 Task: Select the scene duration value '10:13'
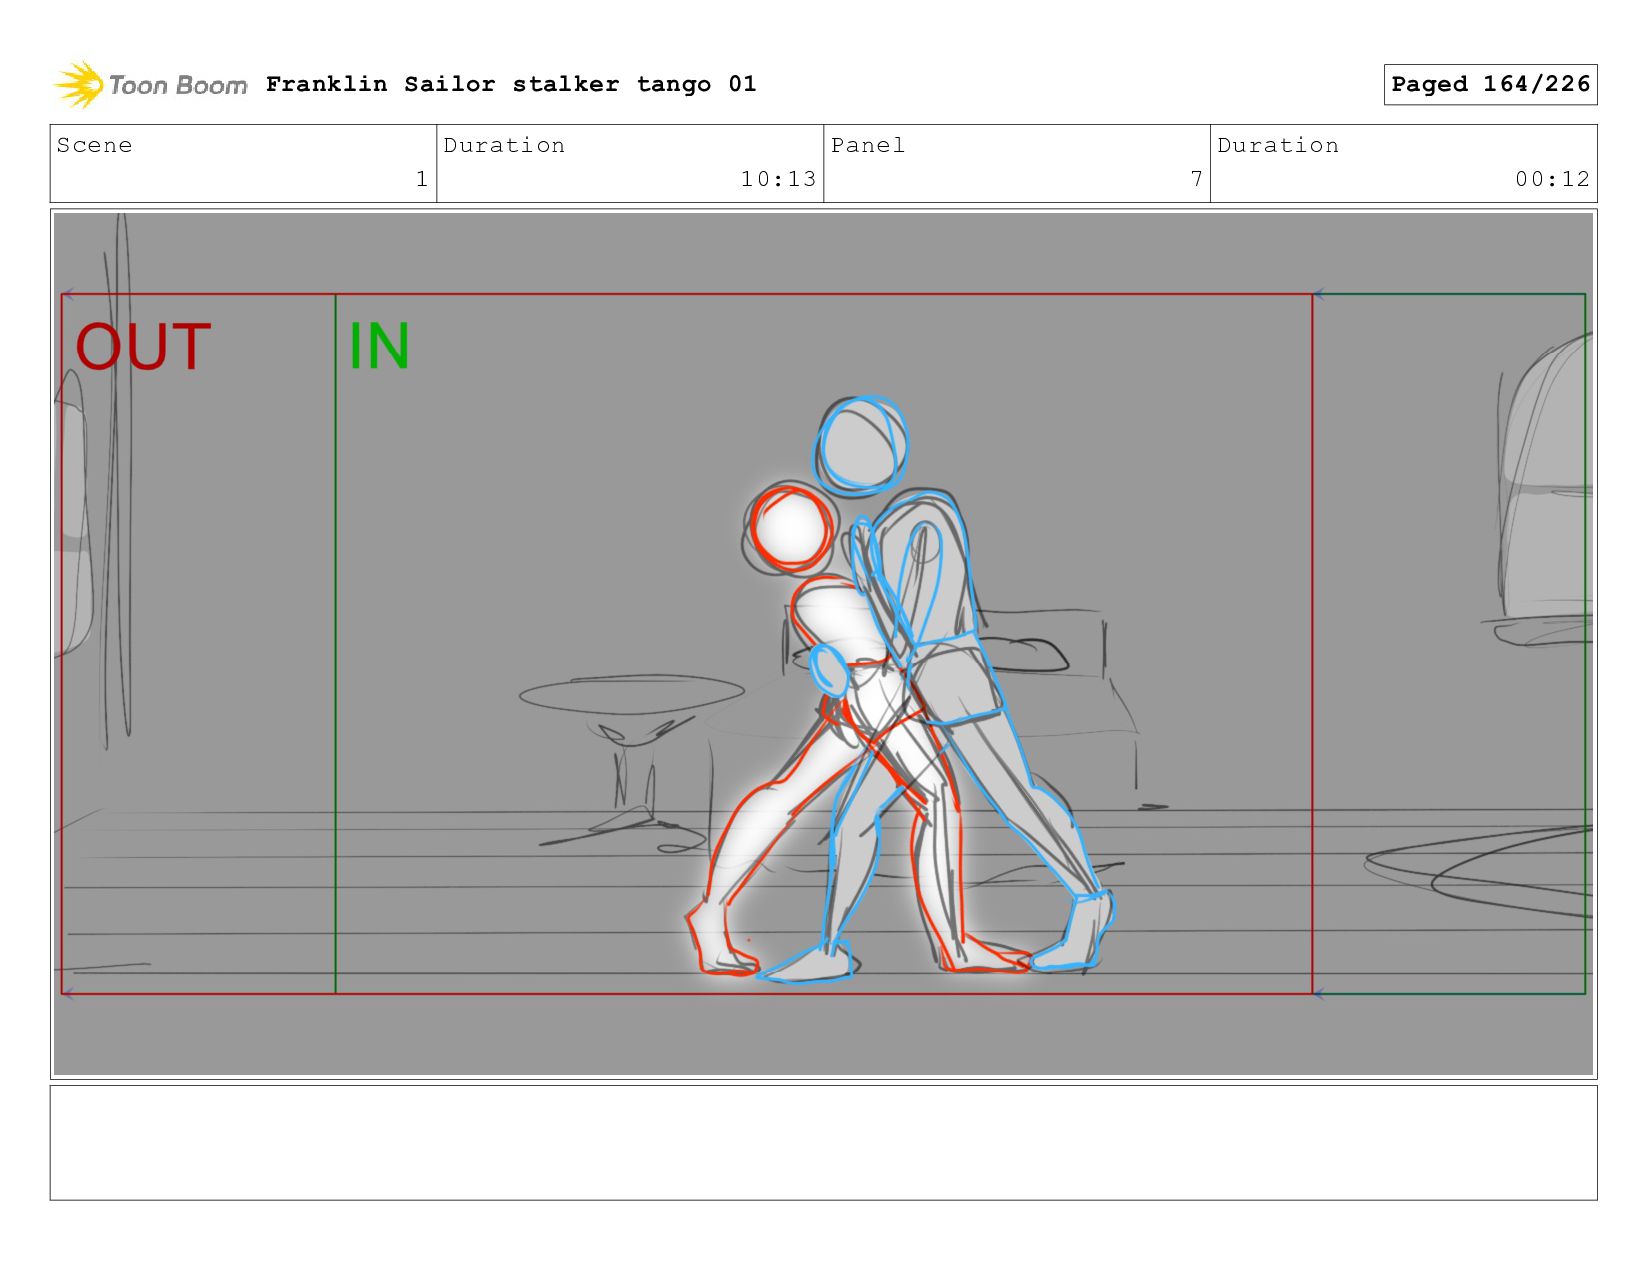coord(778,179)
